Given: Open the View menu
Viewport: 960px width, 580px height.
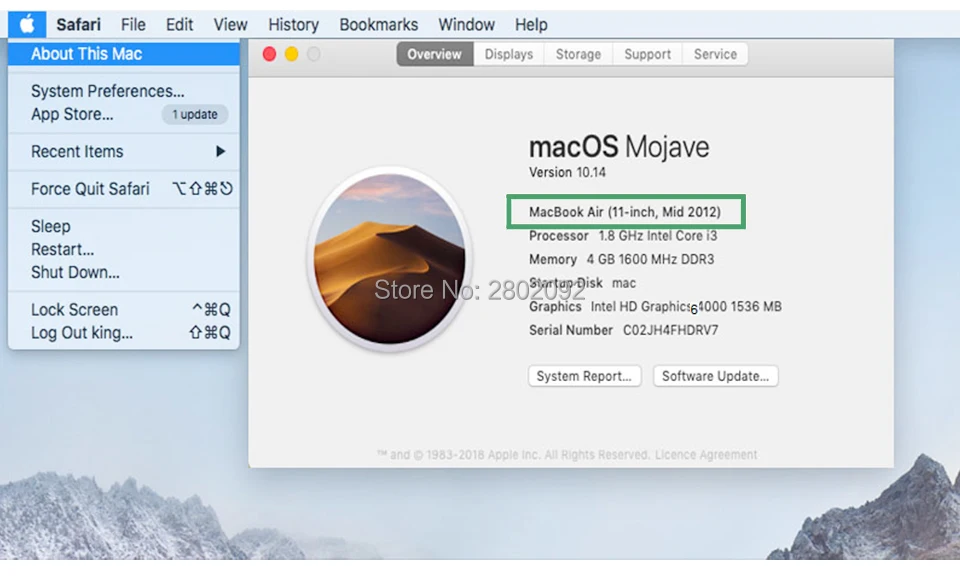Looking at the screenshot, I should [230, 24].
